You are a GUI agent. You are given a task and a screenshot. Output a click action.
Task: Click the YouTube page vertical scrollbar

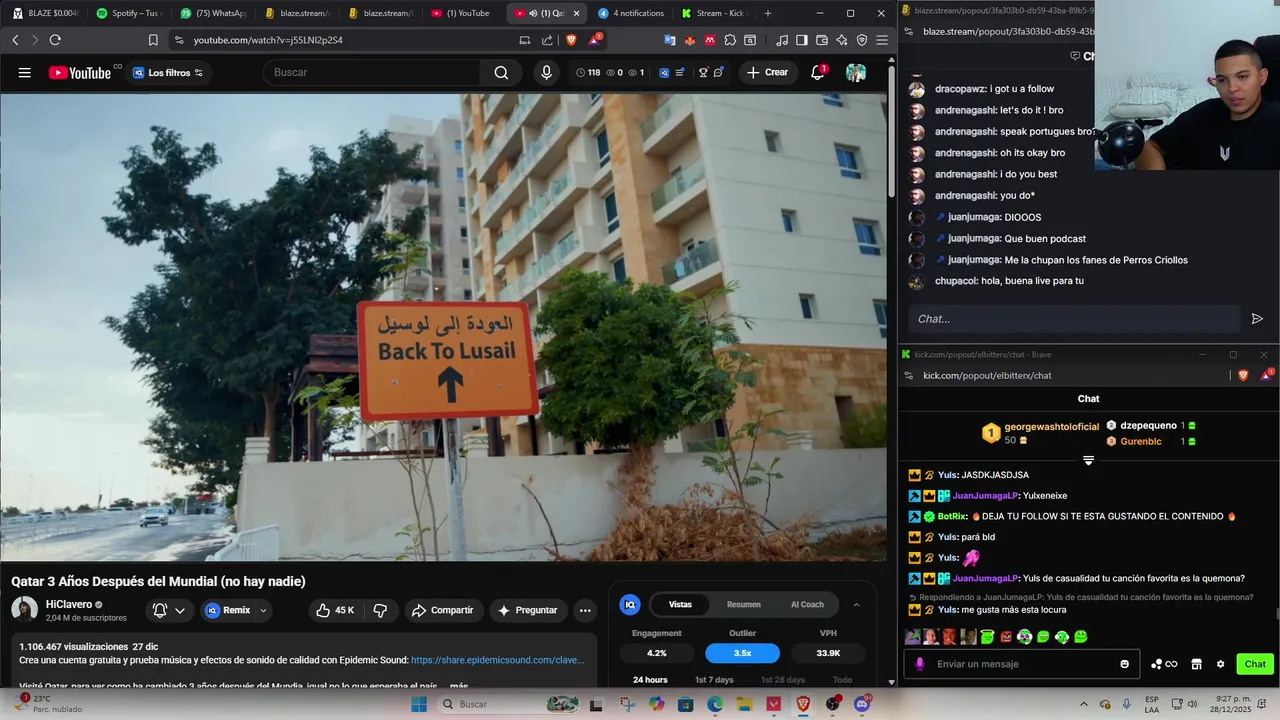tap(891, 130)
